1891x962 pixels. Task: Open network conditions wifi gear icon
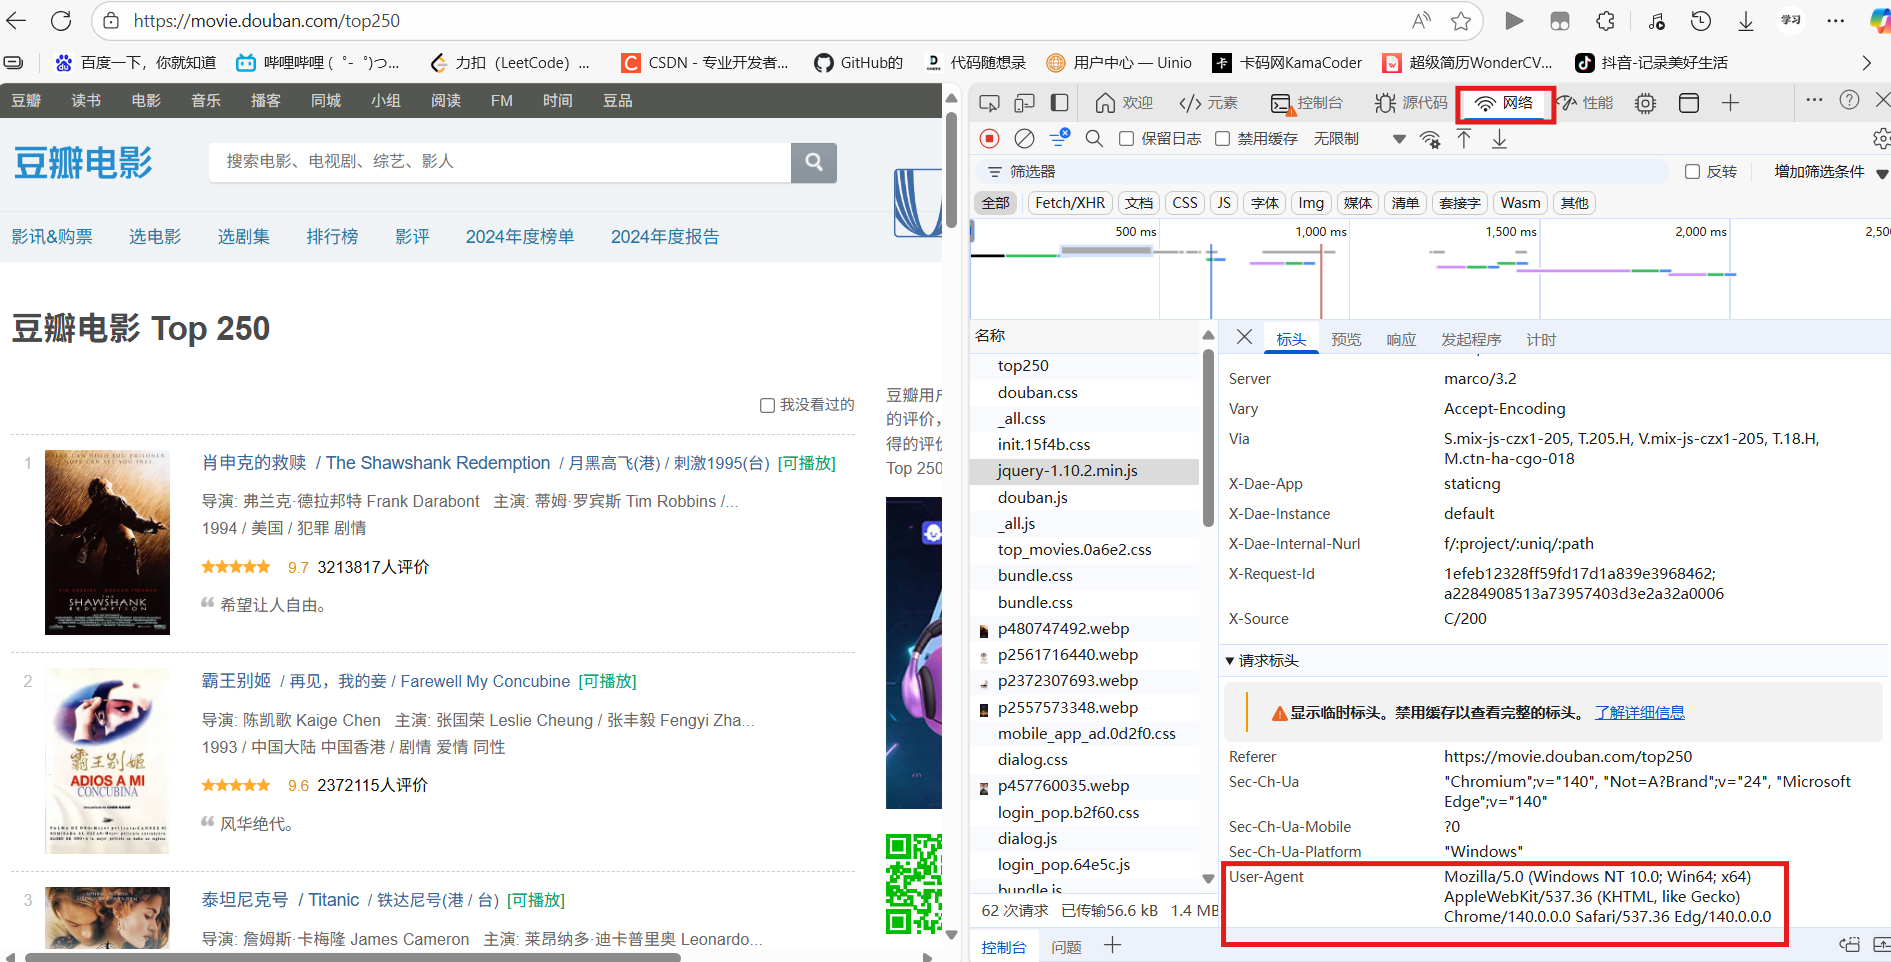click(x=1431, y=139)
